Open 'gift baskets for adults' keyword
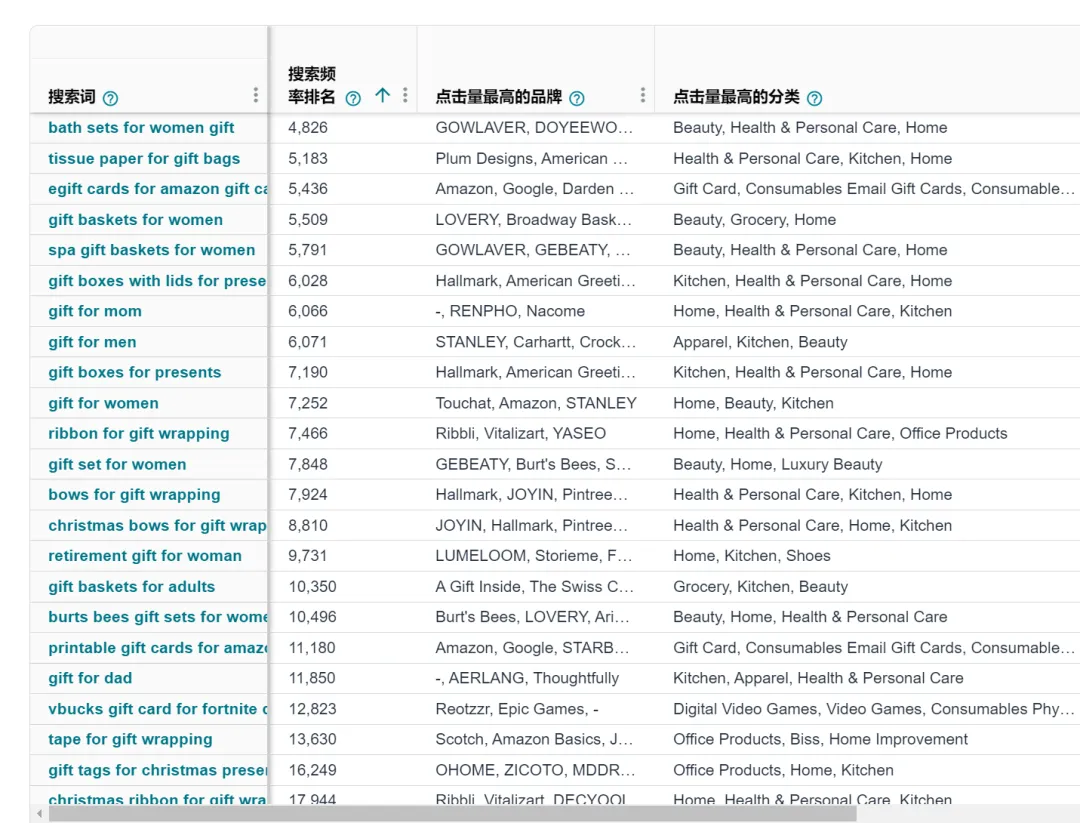This screenshot has width=1080, height=823. 132,587
